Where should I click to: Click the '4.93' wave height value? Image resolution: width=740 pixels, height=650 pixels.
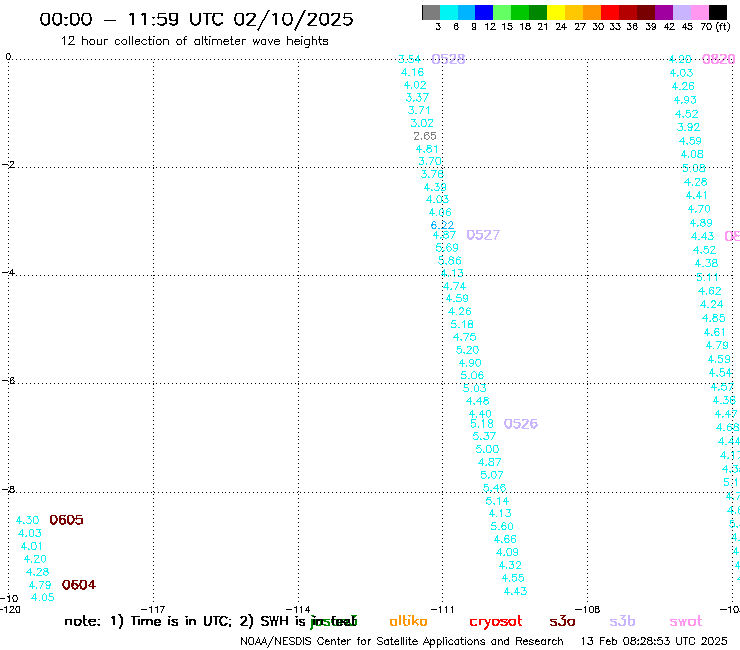click(685, 100)
